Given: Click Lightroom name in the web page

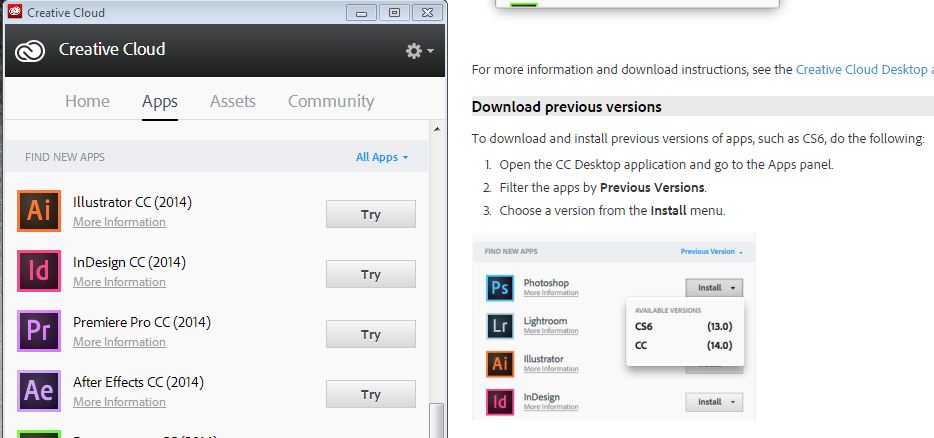Looking at the screenshot, I should click(x=545, y=321).
